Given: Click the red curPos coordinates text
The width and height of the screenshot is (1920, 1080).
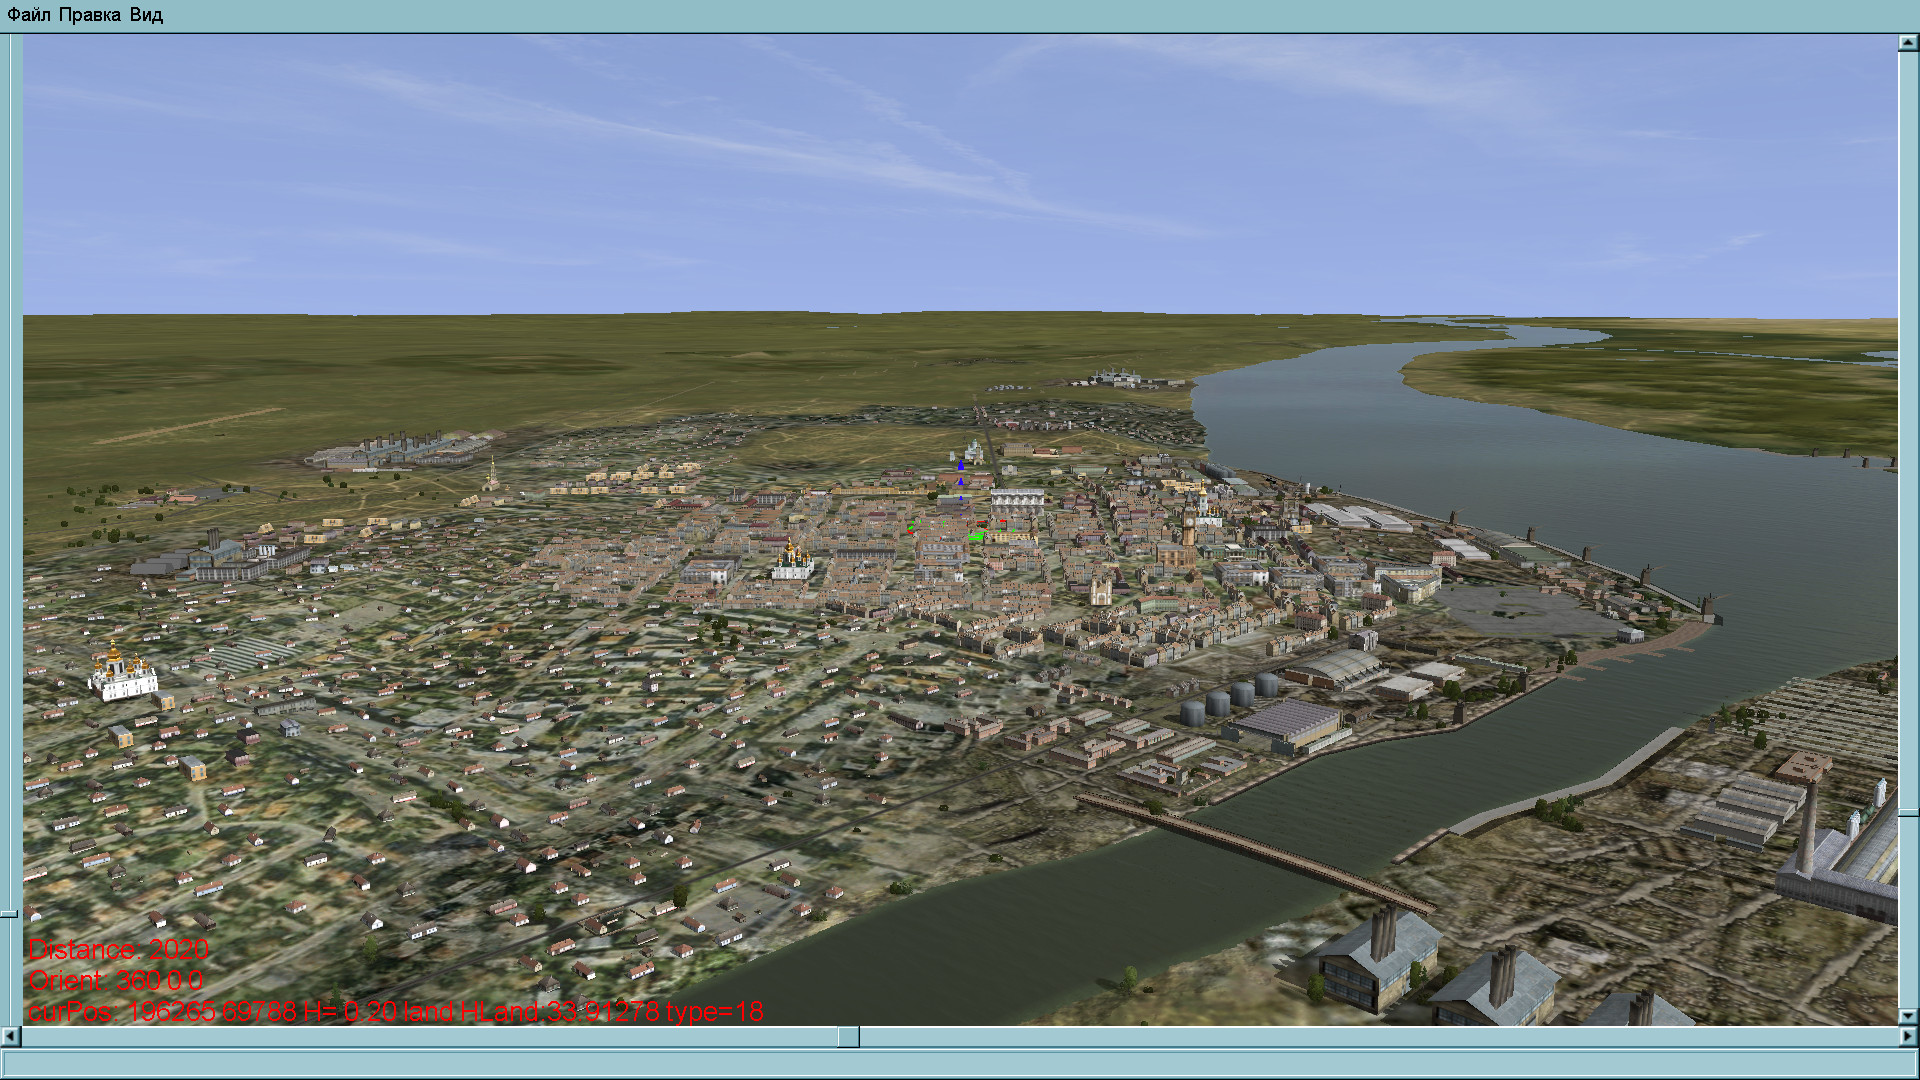Looking at the screenshot, I should pos(395,1012).
